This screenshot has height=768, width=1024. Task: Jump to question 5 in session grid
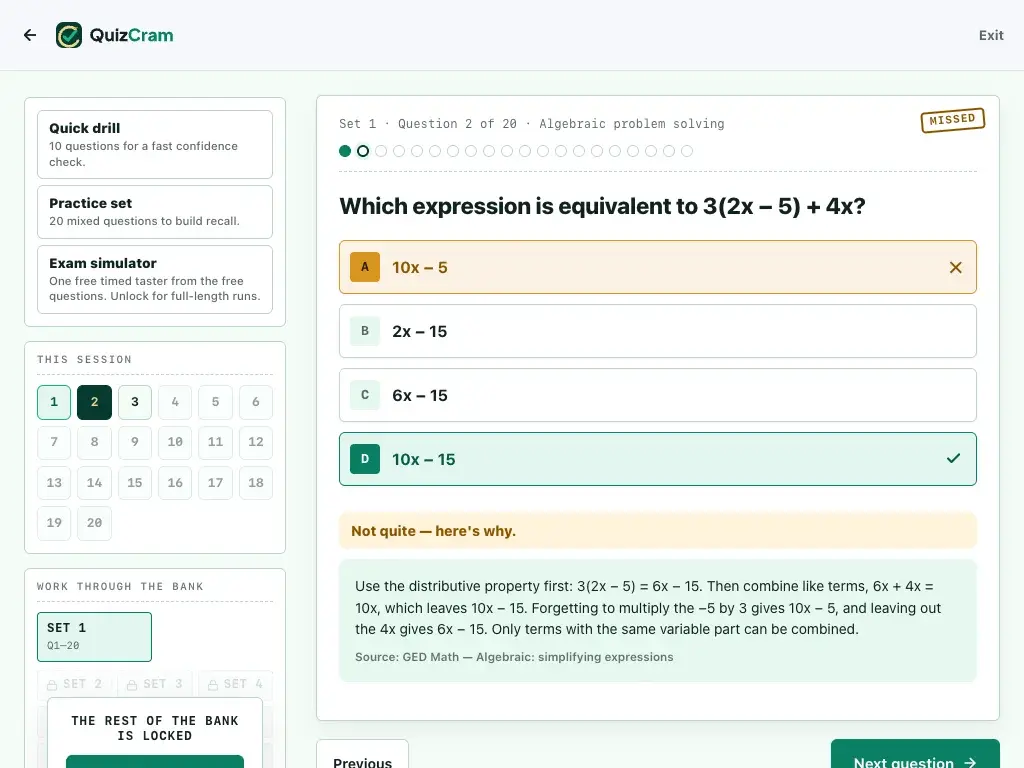216,402
